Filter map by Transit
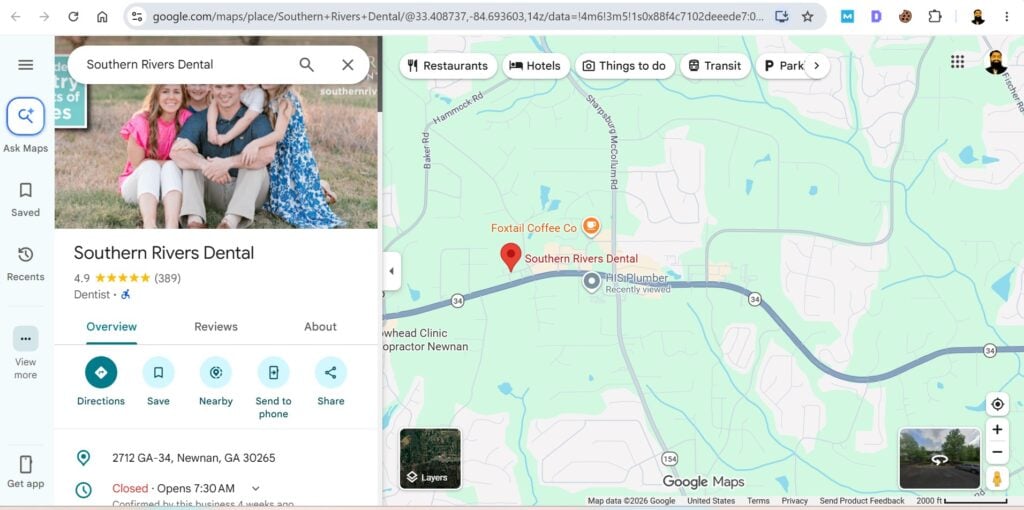1024x510 pixels. point(715,66)
